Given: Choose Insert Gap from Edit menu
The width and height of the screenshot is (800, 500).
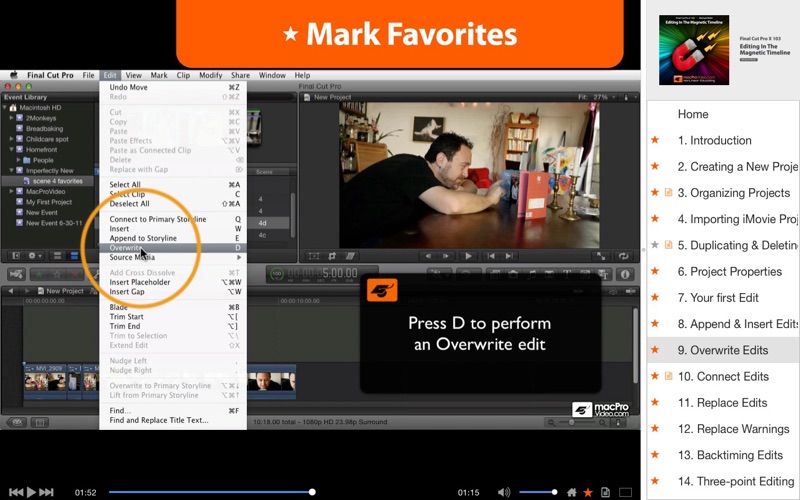Looking at the screenshot, I should 173,292.
